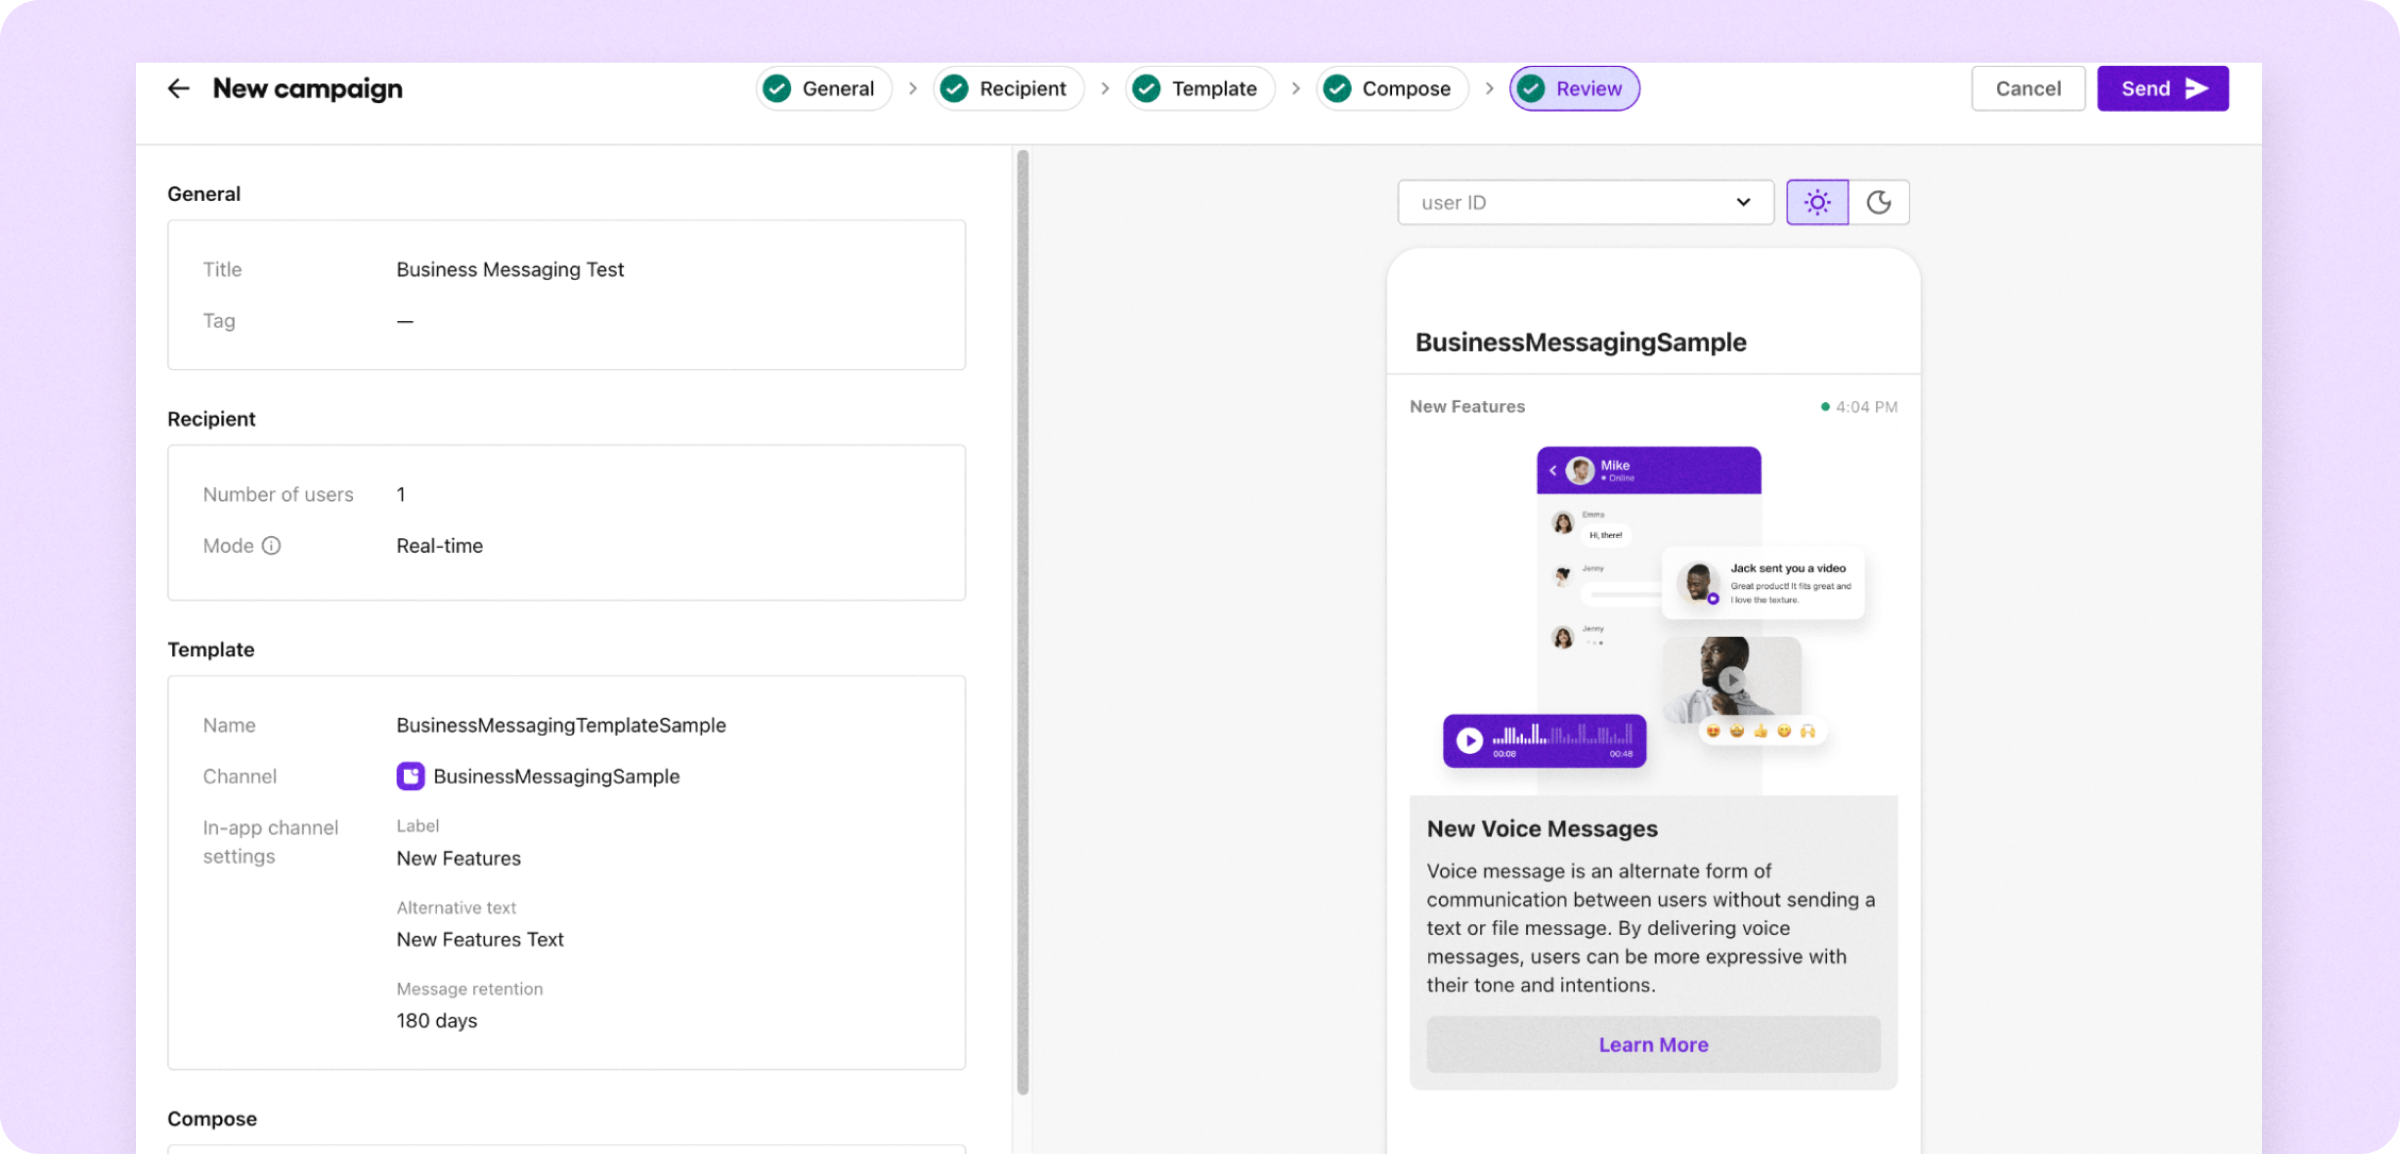Click the user ID dropdown chevron arrow

pos(1743,203)
